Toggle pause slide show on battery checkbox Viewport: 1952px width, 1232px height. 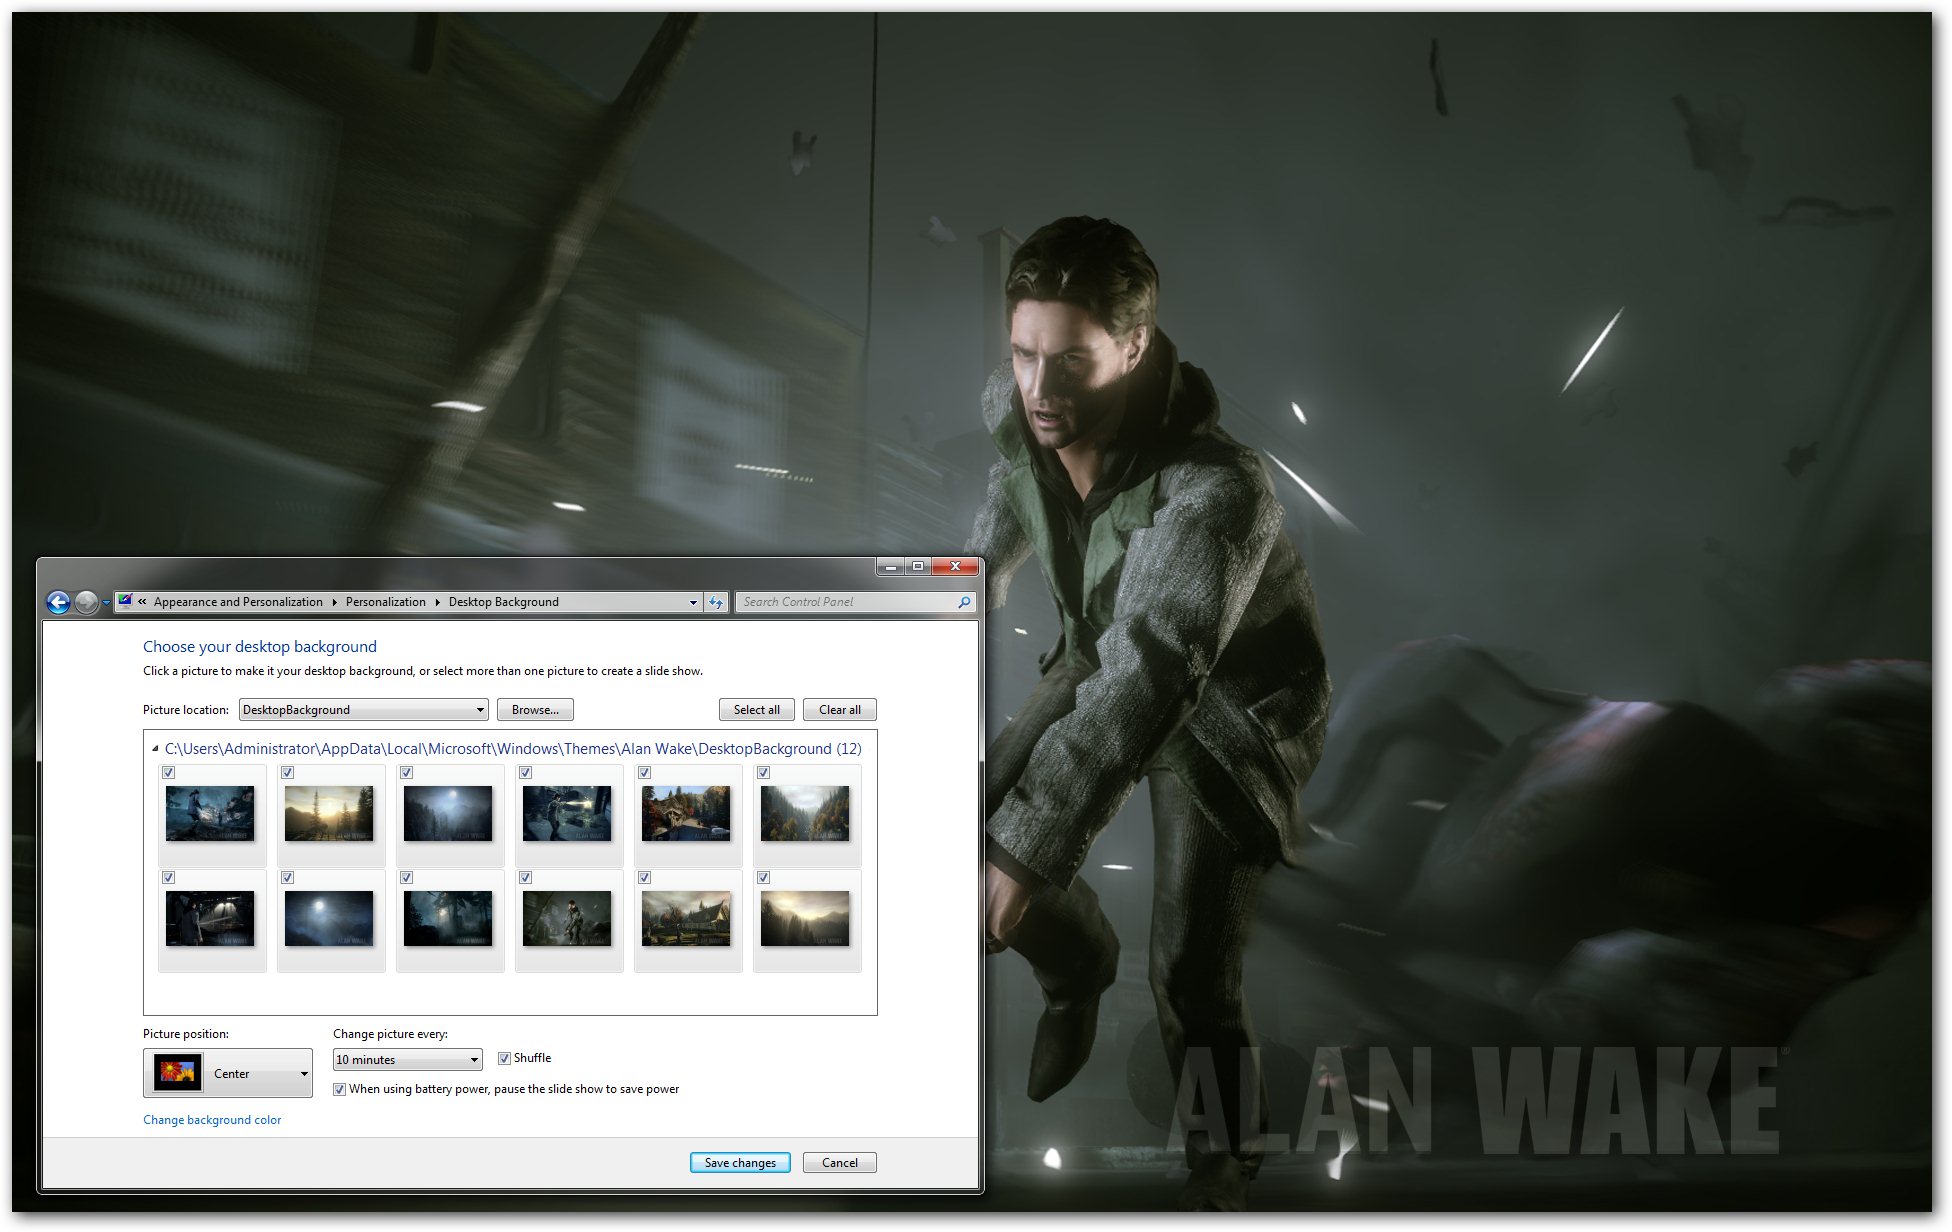(340, 1090)
